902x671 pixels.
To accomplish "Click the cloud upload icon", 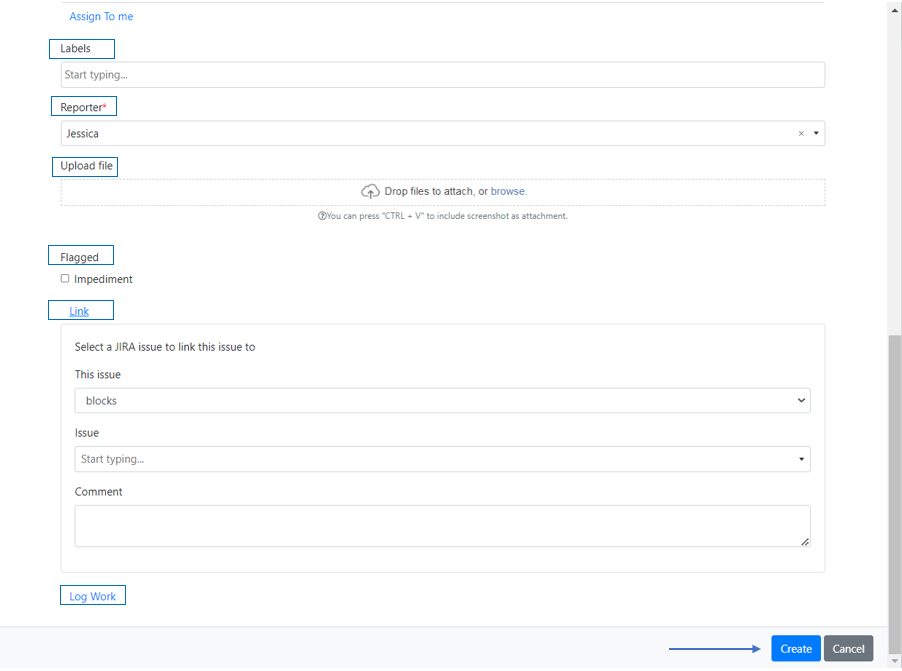I will tap(370, 191).
